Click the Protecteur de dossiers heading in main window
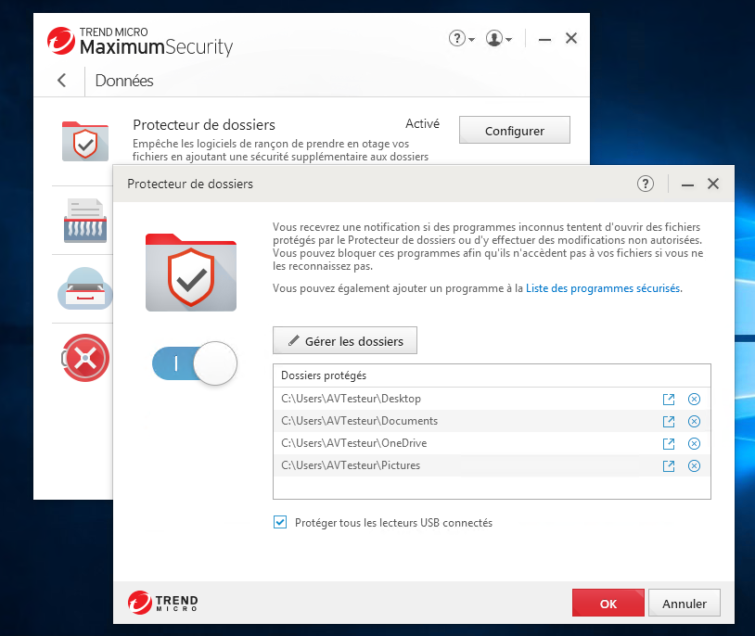The width and height of the screenshot is (755, 636). (x=204, y=125)
